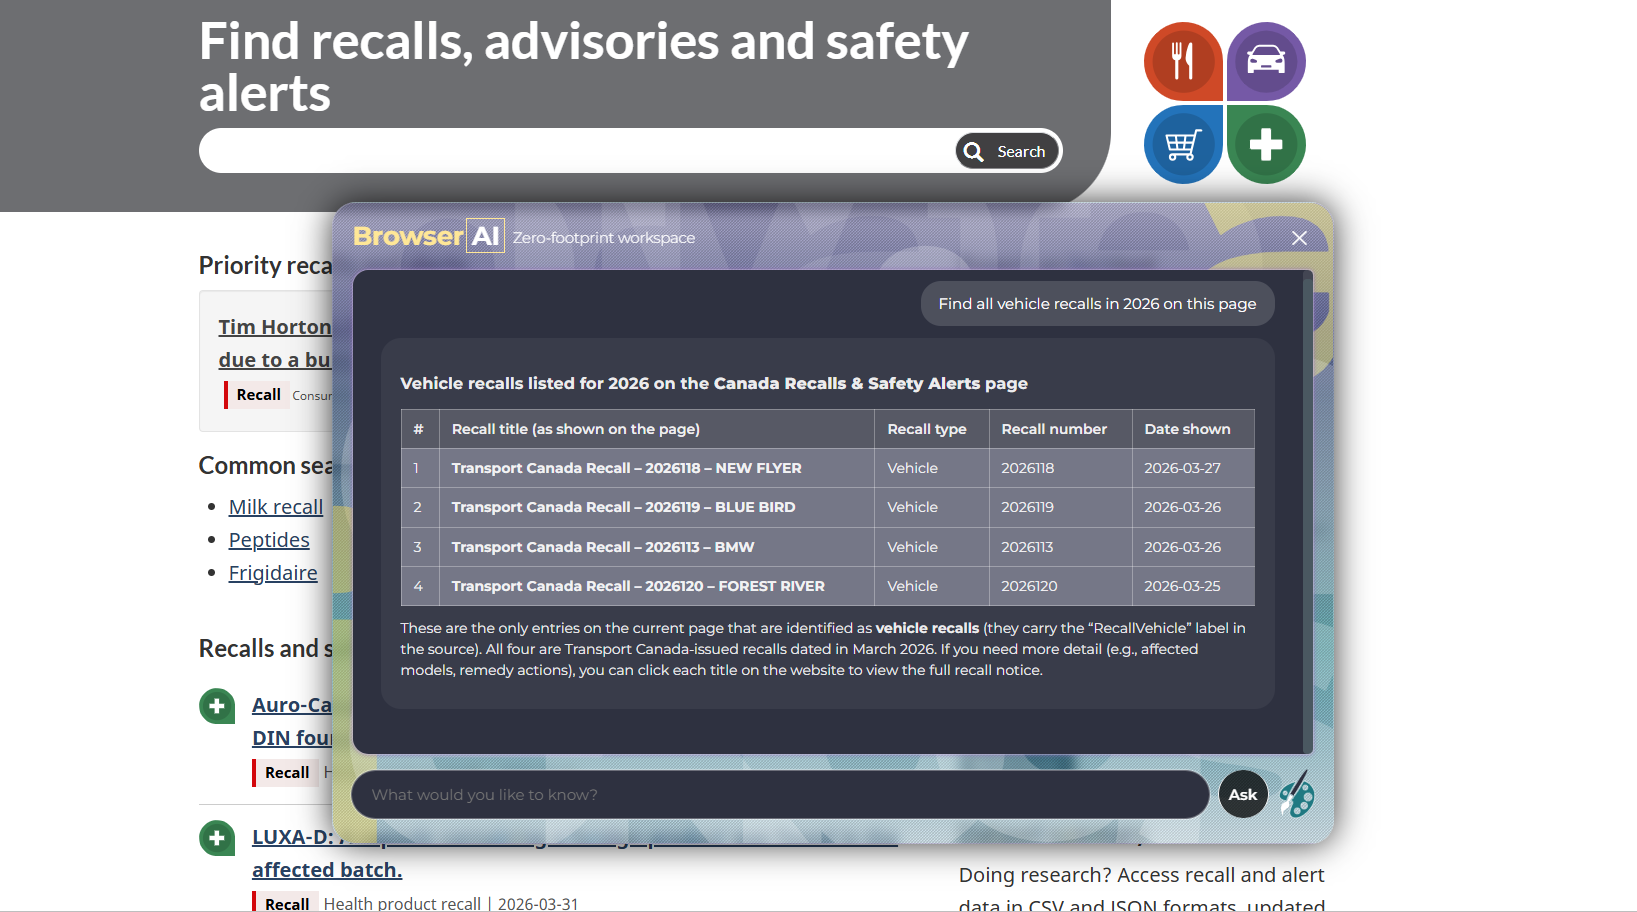Open the Peptides common search link
The width and height of the screenshot is (1637, 912).
pyautogui.click(x=269, y=540)
